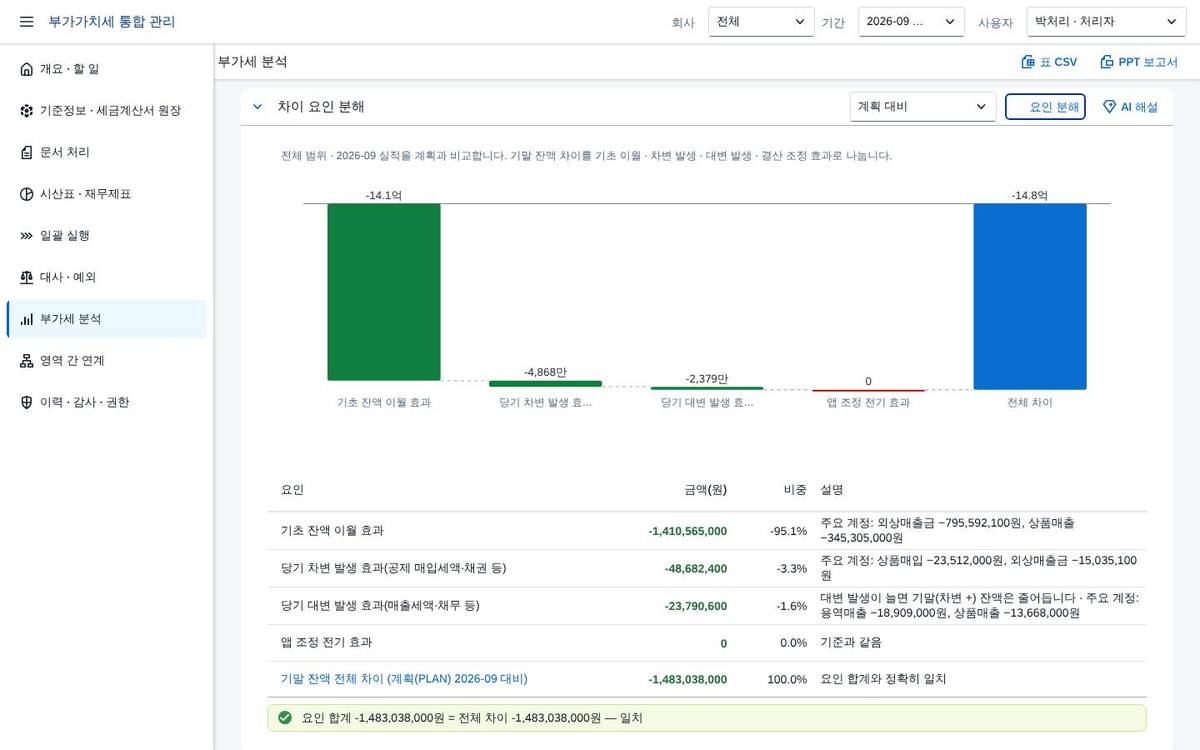Open 이력 · 감사 · 권한 menu item
Screen dimensions: 1200x750
pyautogui.click(x=106, y=402)
